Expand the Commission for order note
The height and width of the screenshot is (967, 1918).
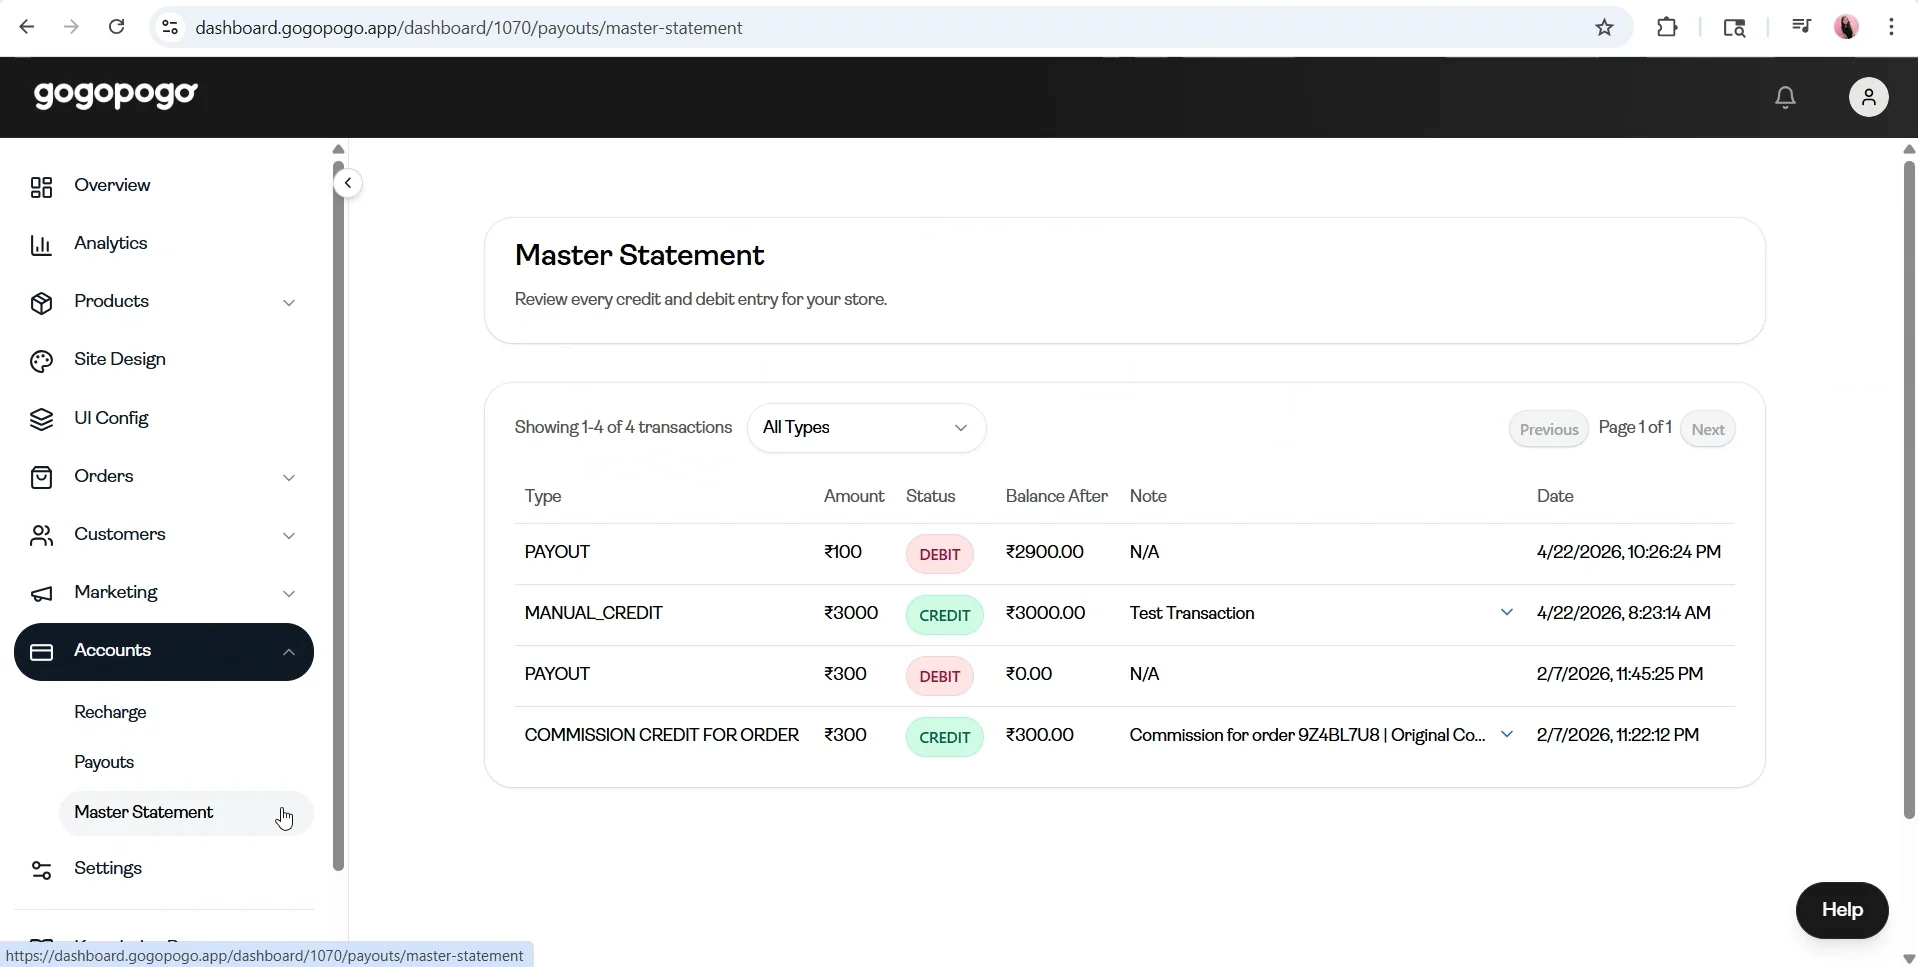click(1506, 735)
